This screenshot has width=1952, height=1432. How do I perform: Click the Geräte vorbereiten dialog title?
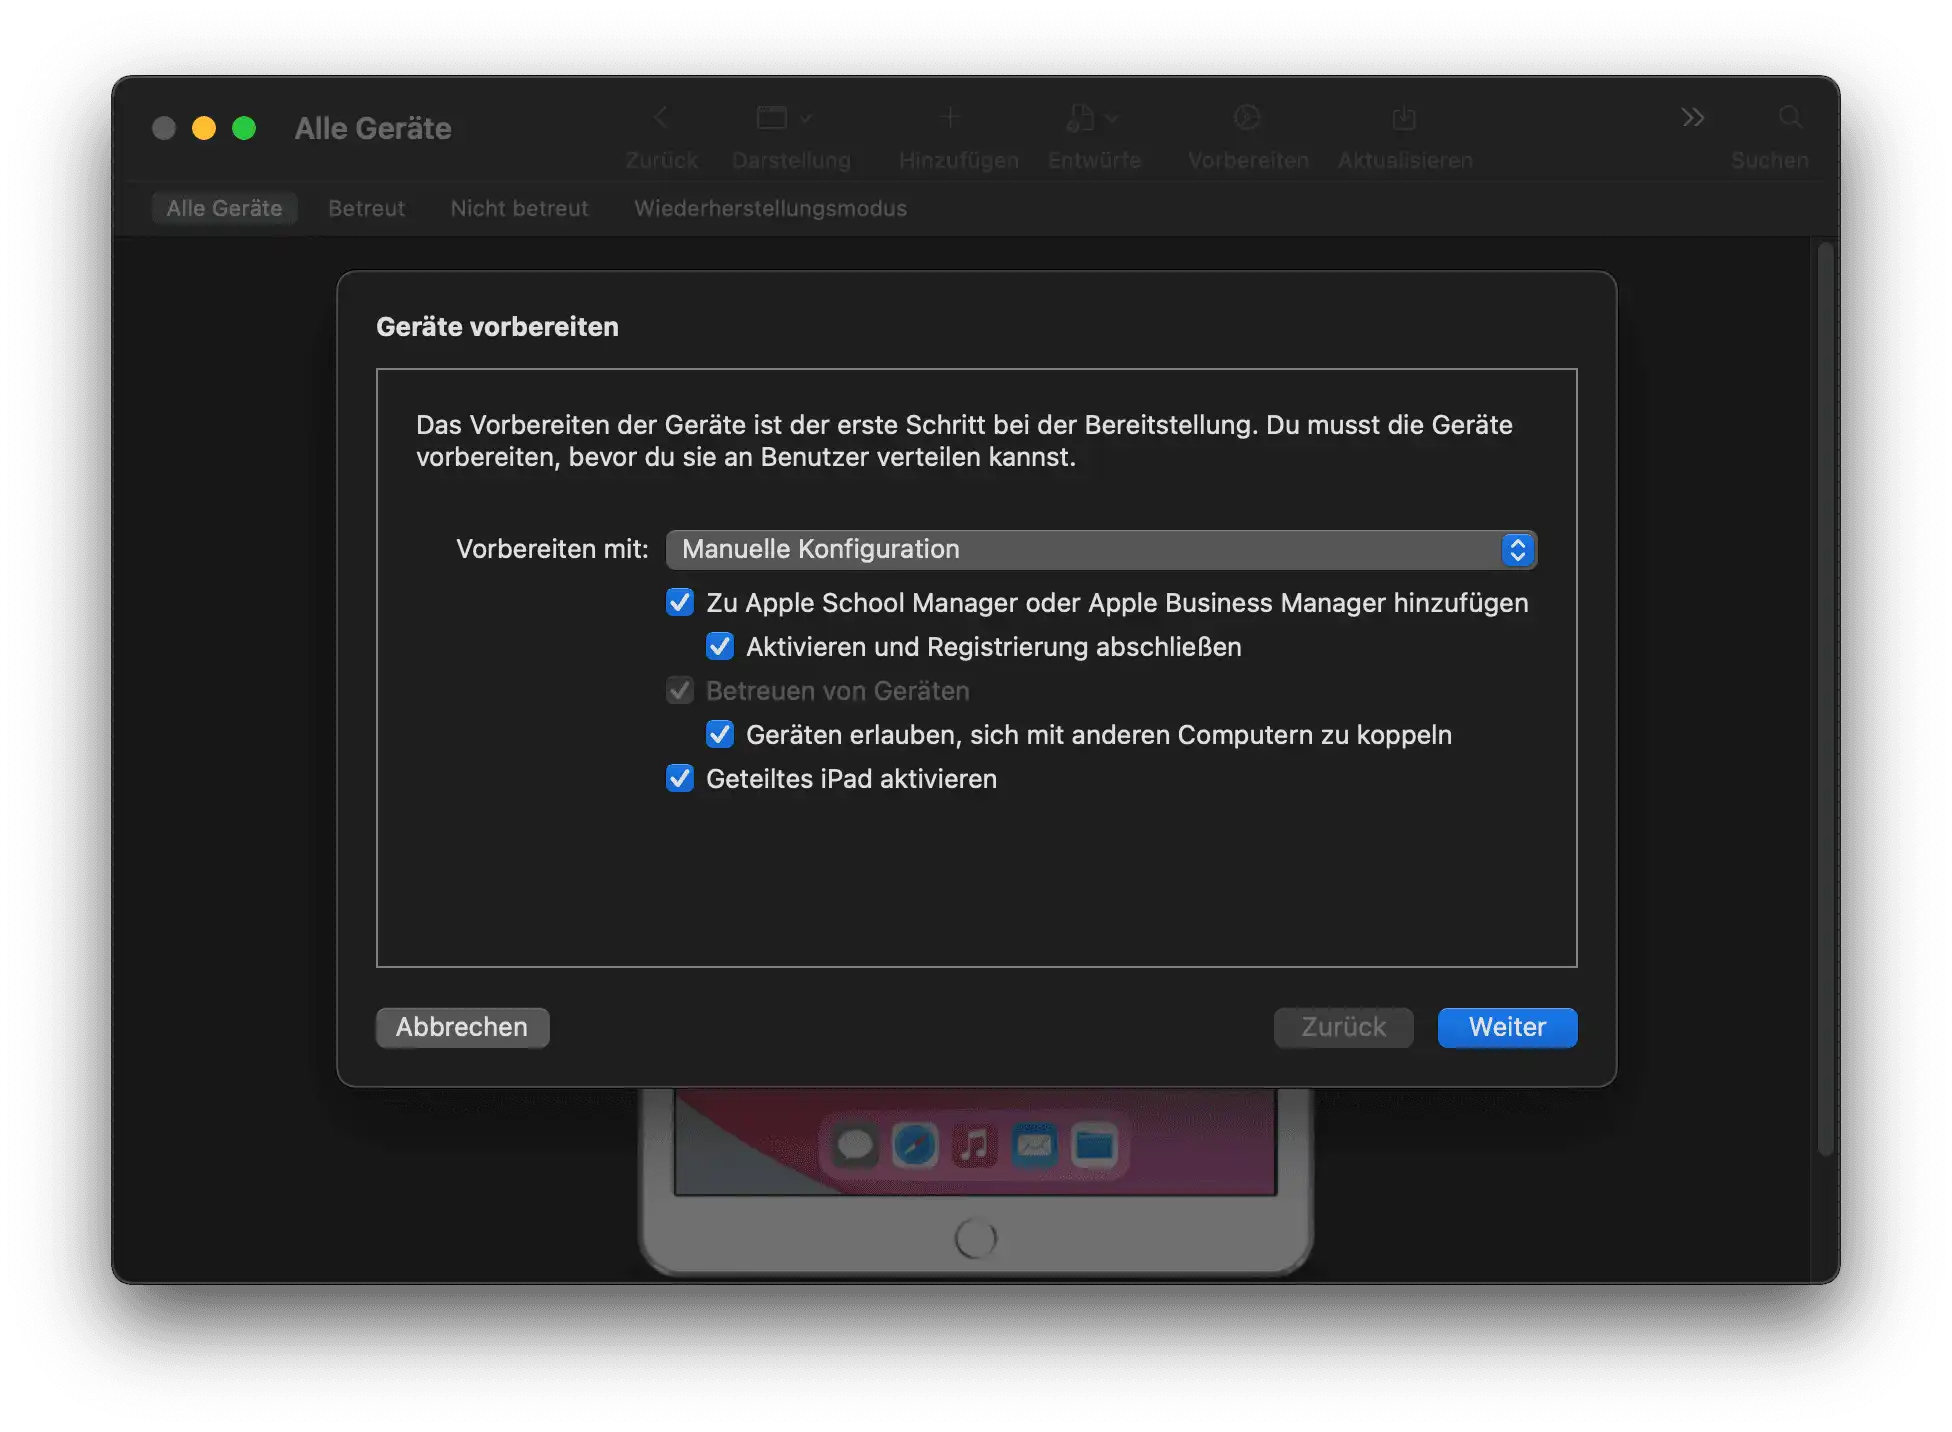pos(497,327)
